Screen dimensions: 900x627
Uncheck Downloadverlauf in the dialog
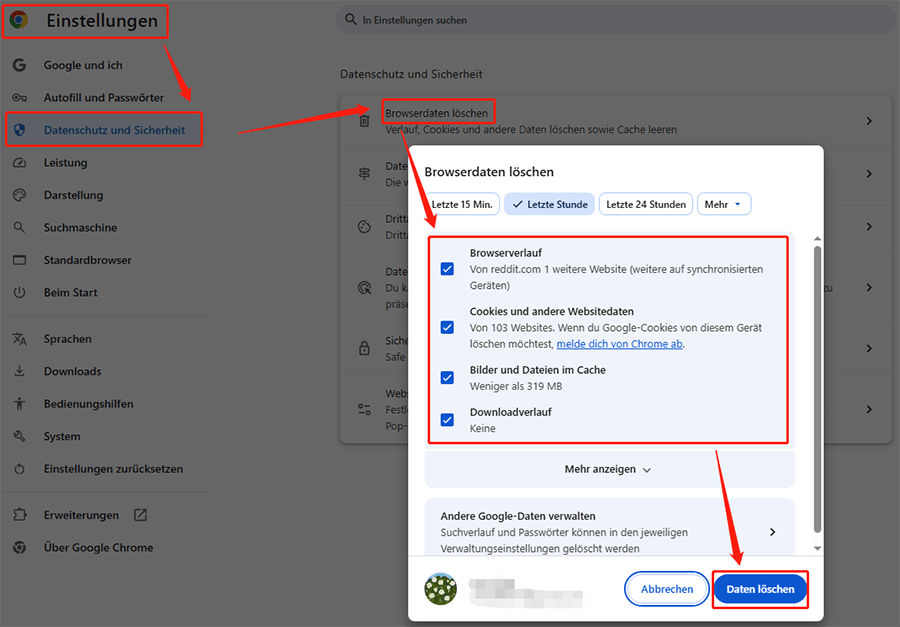[x=447, y=419]
